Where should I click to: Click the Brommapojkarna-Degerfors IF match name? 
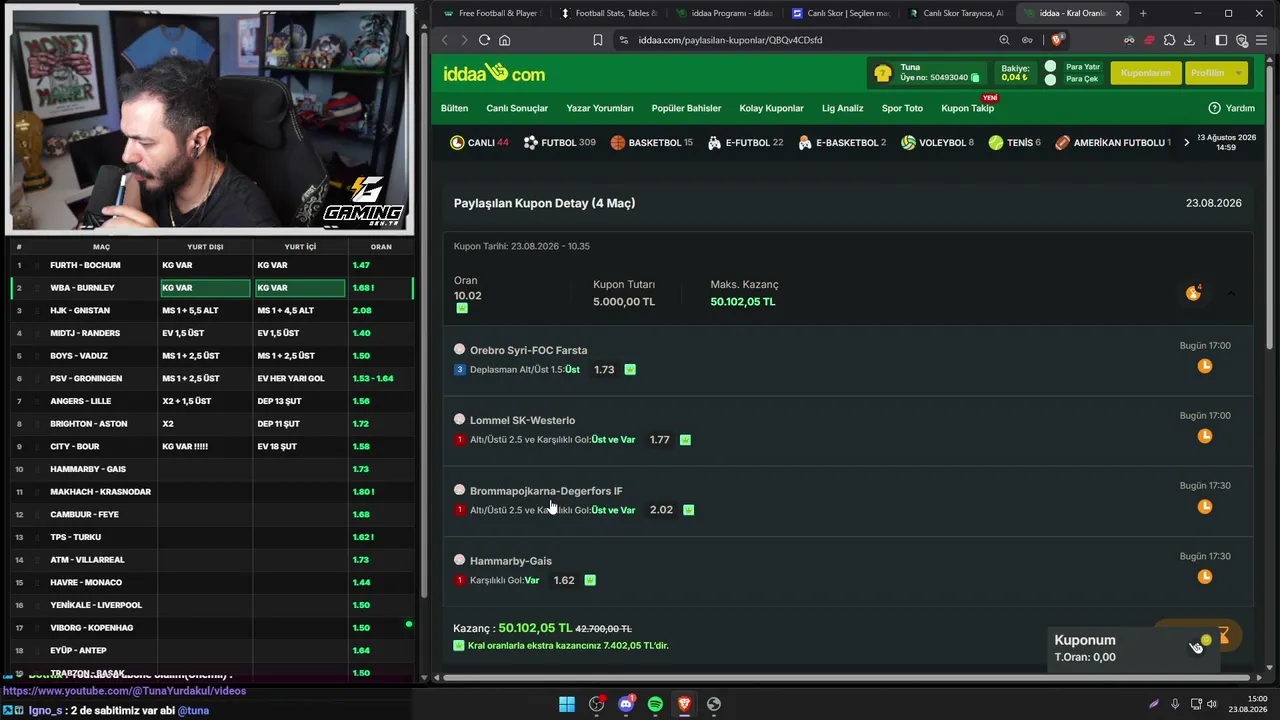pos(546,491)
